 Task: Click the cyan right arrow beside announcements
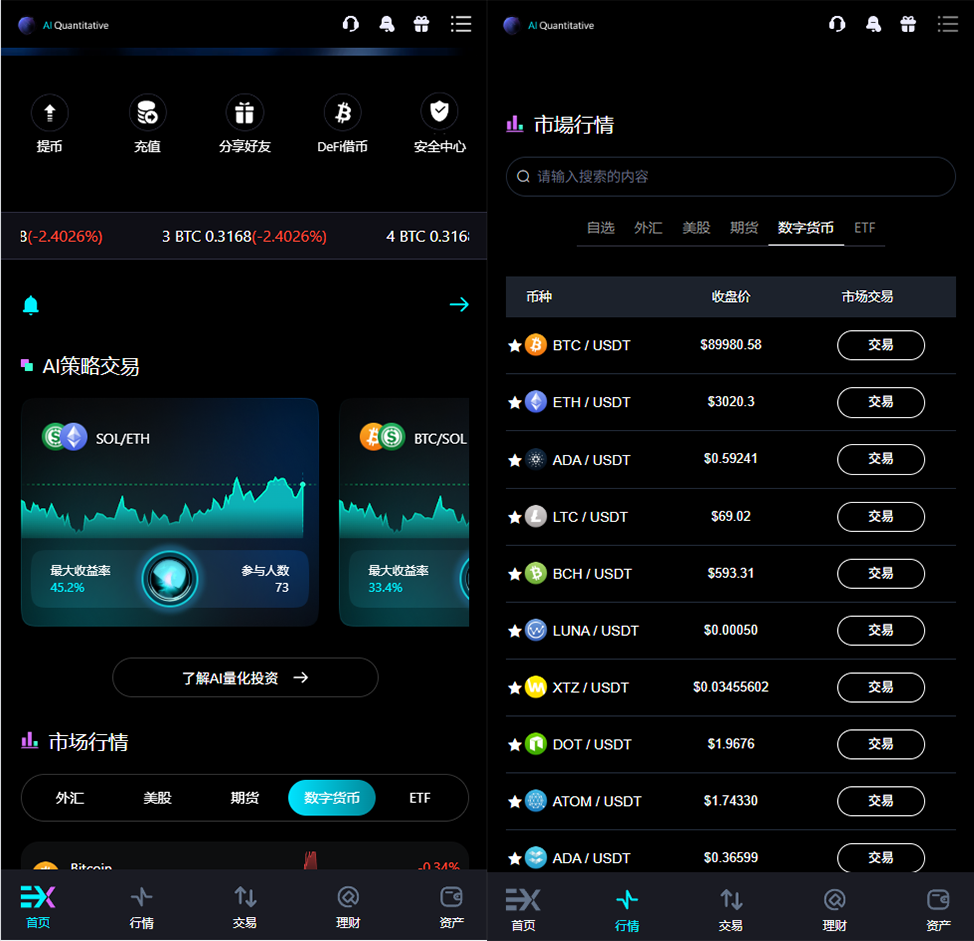point(459,305)
